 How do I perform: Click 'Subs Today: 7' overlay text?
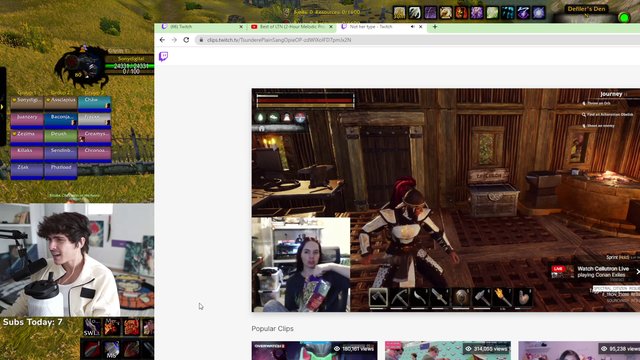pos(33,322)
